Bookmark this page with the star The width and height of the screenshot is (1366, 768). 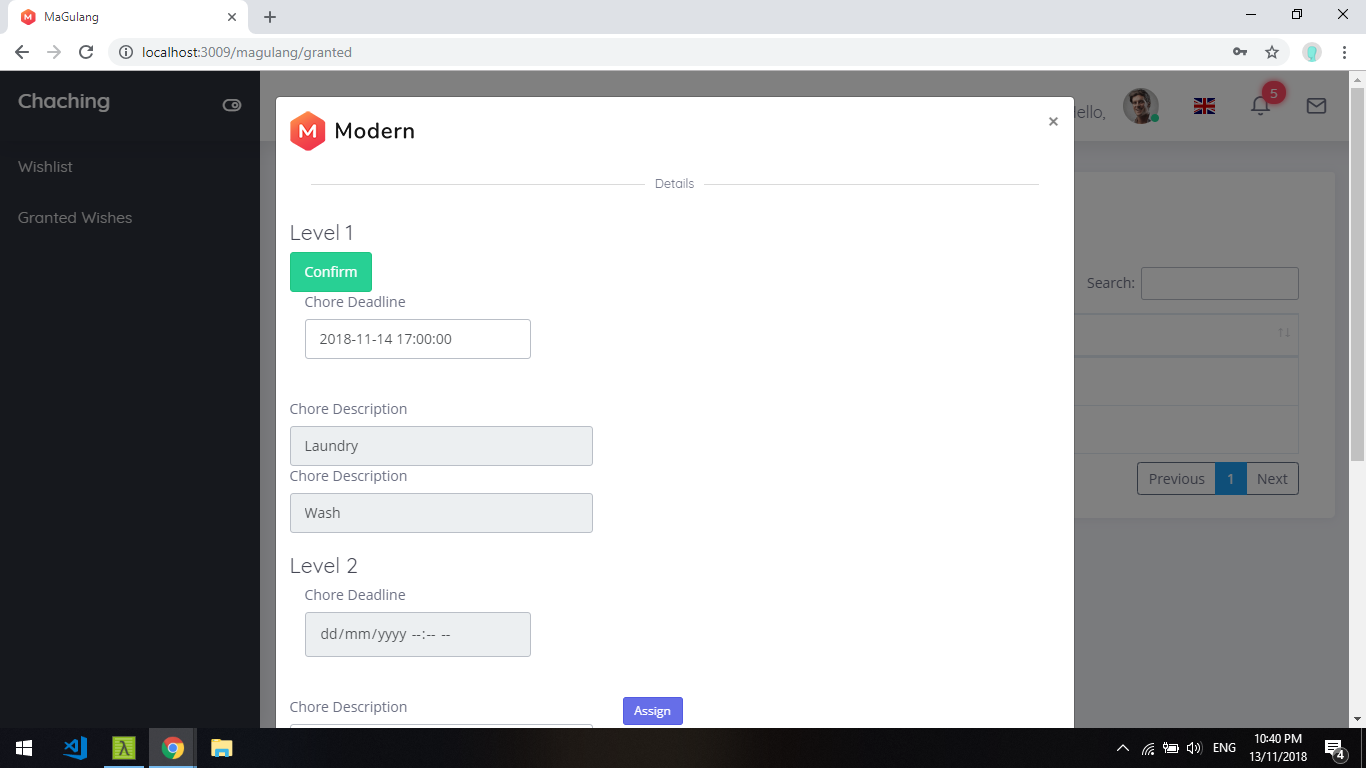coord(1272,52)
